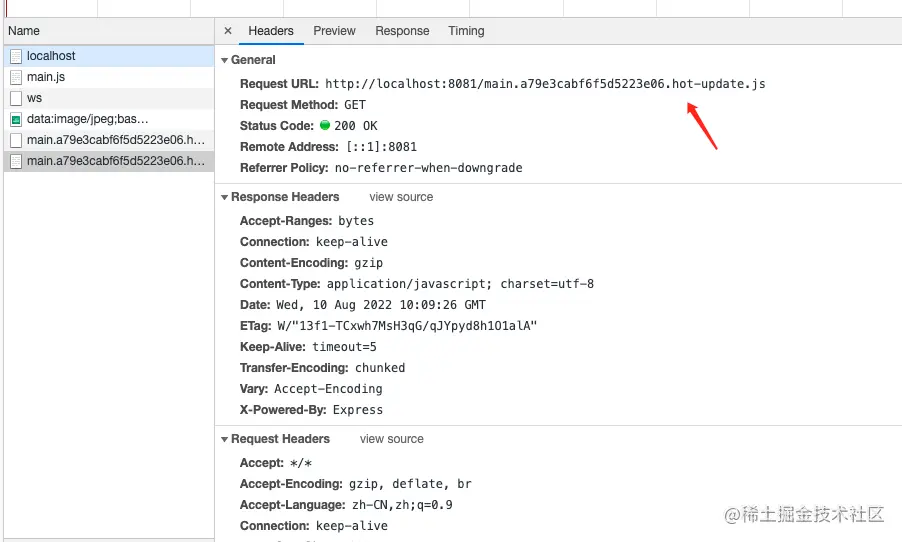Click view source for Response Headers
The image size is (902, 542).
401,197
